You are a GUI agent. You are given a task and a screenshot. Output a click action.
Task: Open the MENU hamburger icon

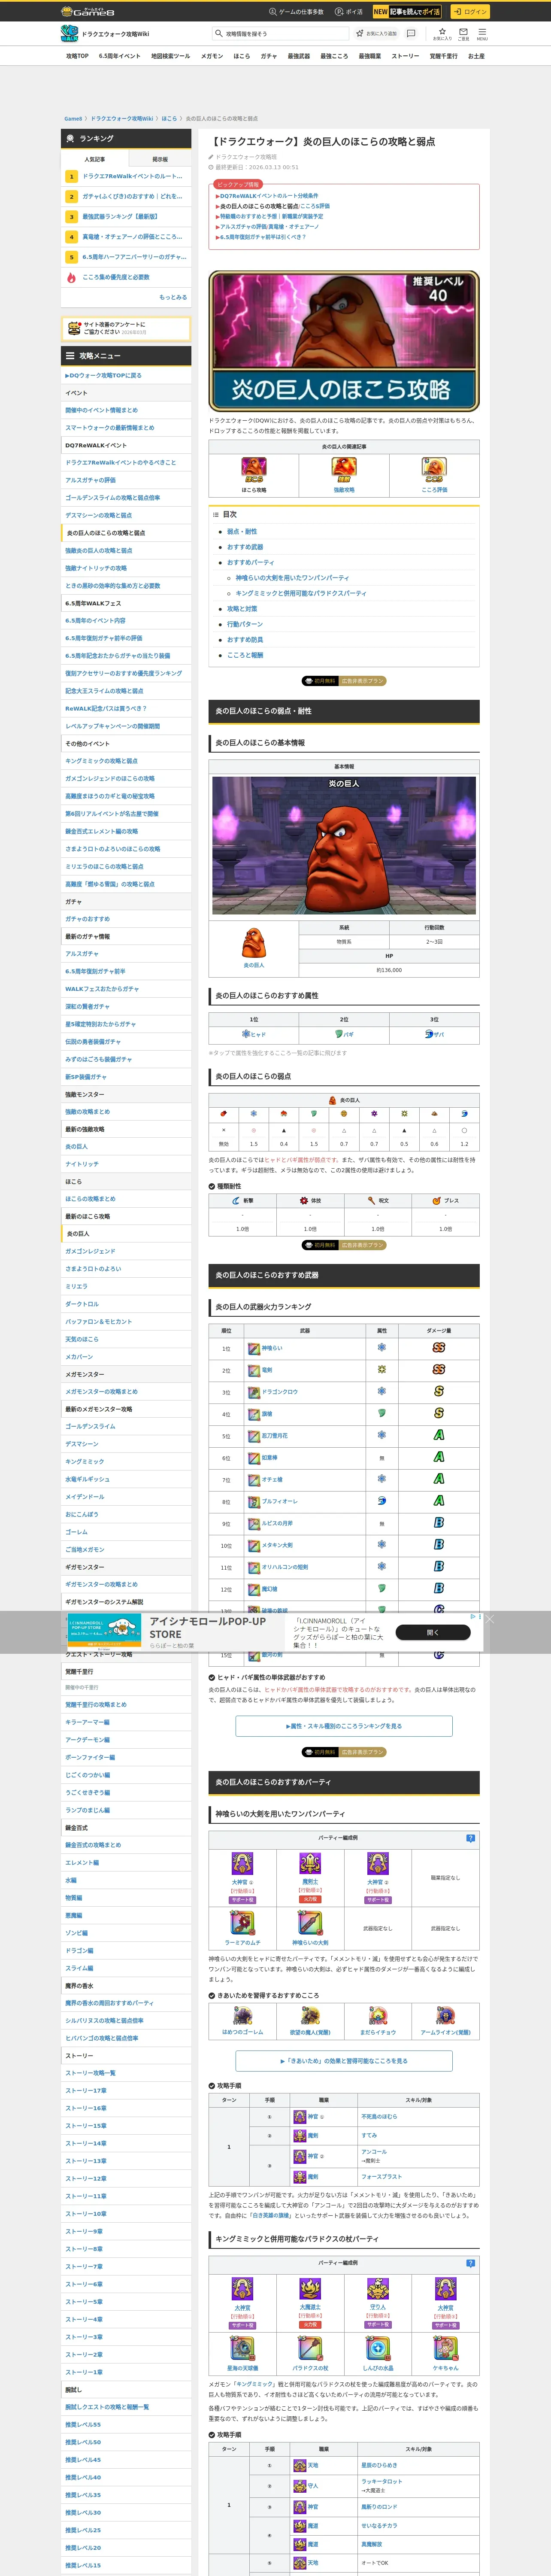482,33
